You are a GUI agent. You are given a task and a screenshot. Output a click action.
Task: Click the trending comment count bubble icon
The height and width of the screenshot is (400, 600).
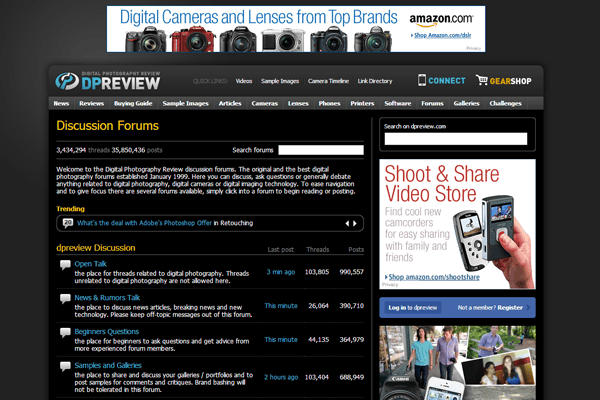(68, 223)
